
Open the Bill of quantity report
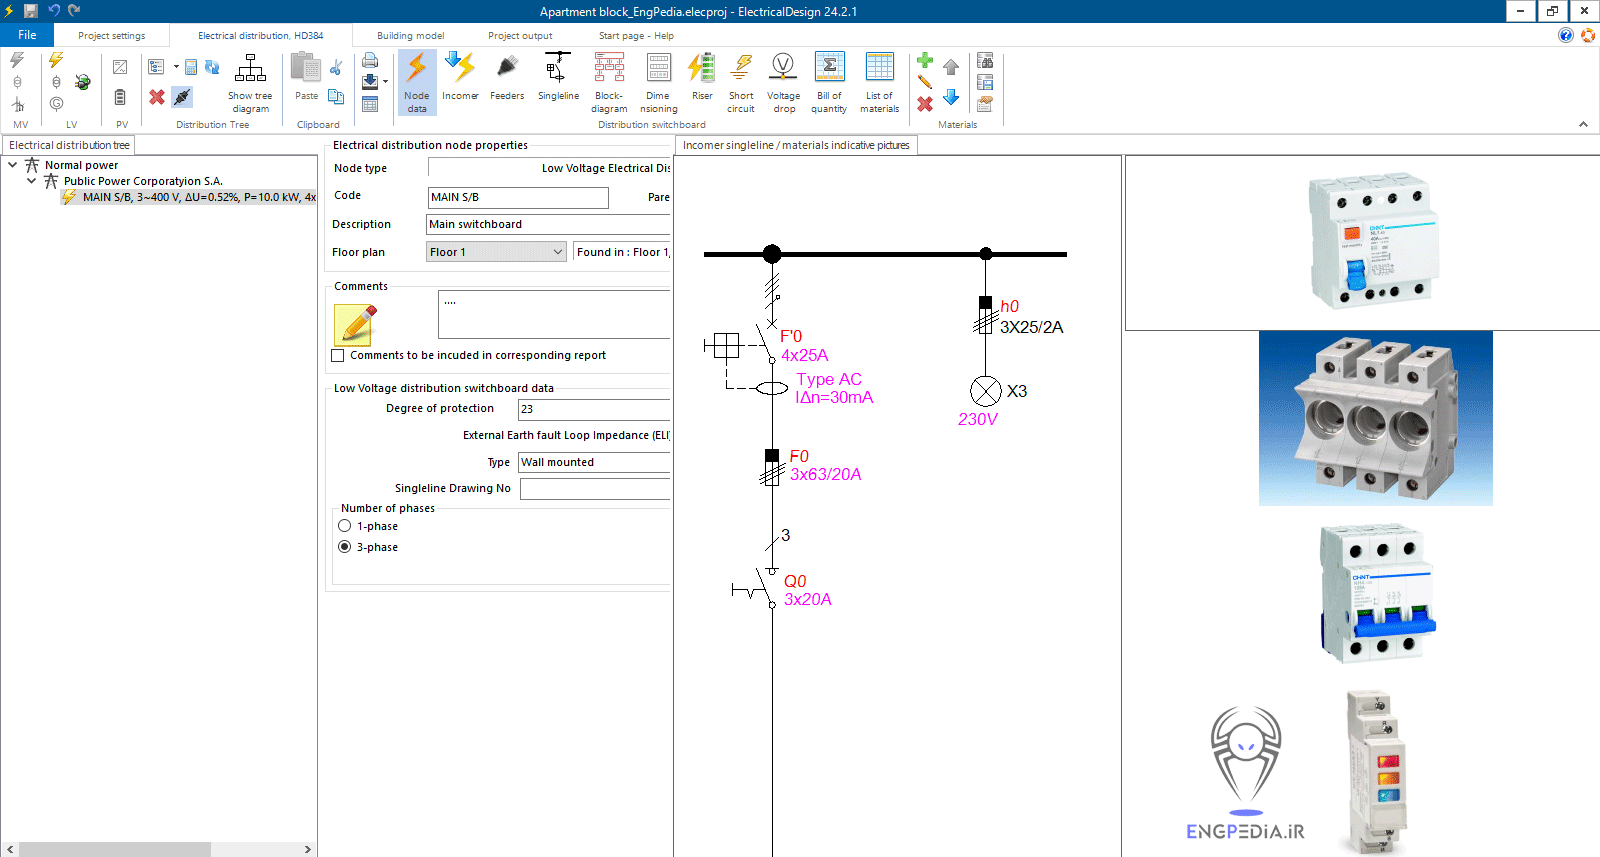tap(829, 81)
